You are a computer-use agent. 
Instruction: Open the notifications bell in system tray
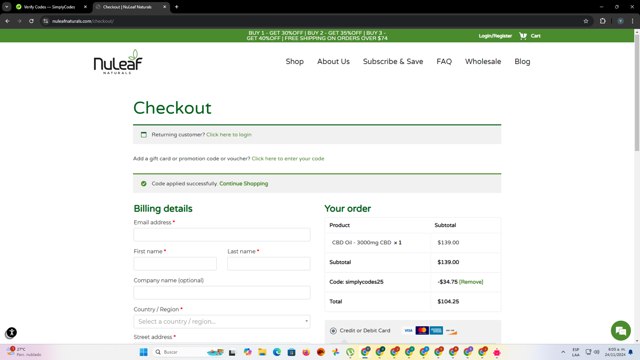(631, 352)
